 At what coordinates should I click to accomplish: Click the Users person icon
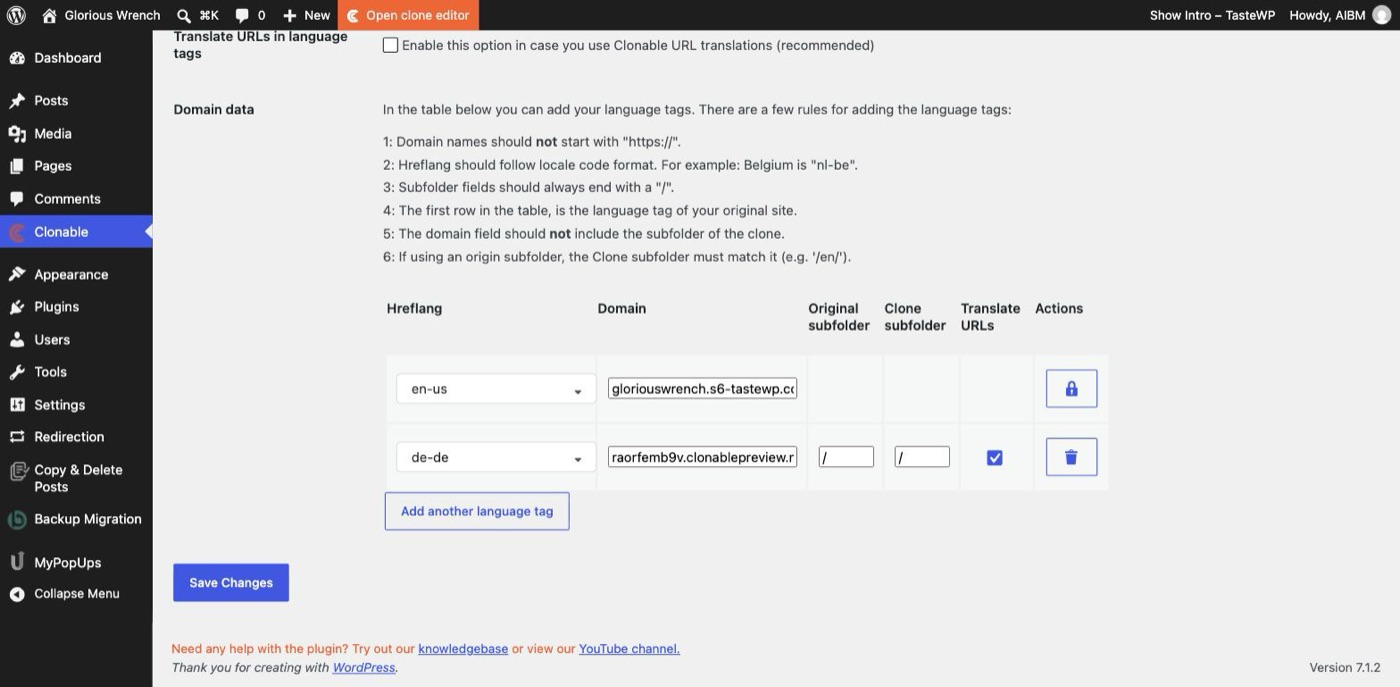[17, 340]
